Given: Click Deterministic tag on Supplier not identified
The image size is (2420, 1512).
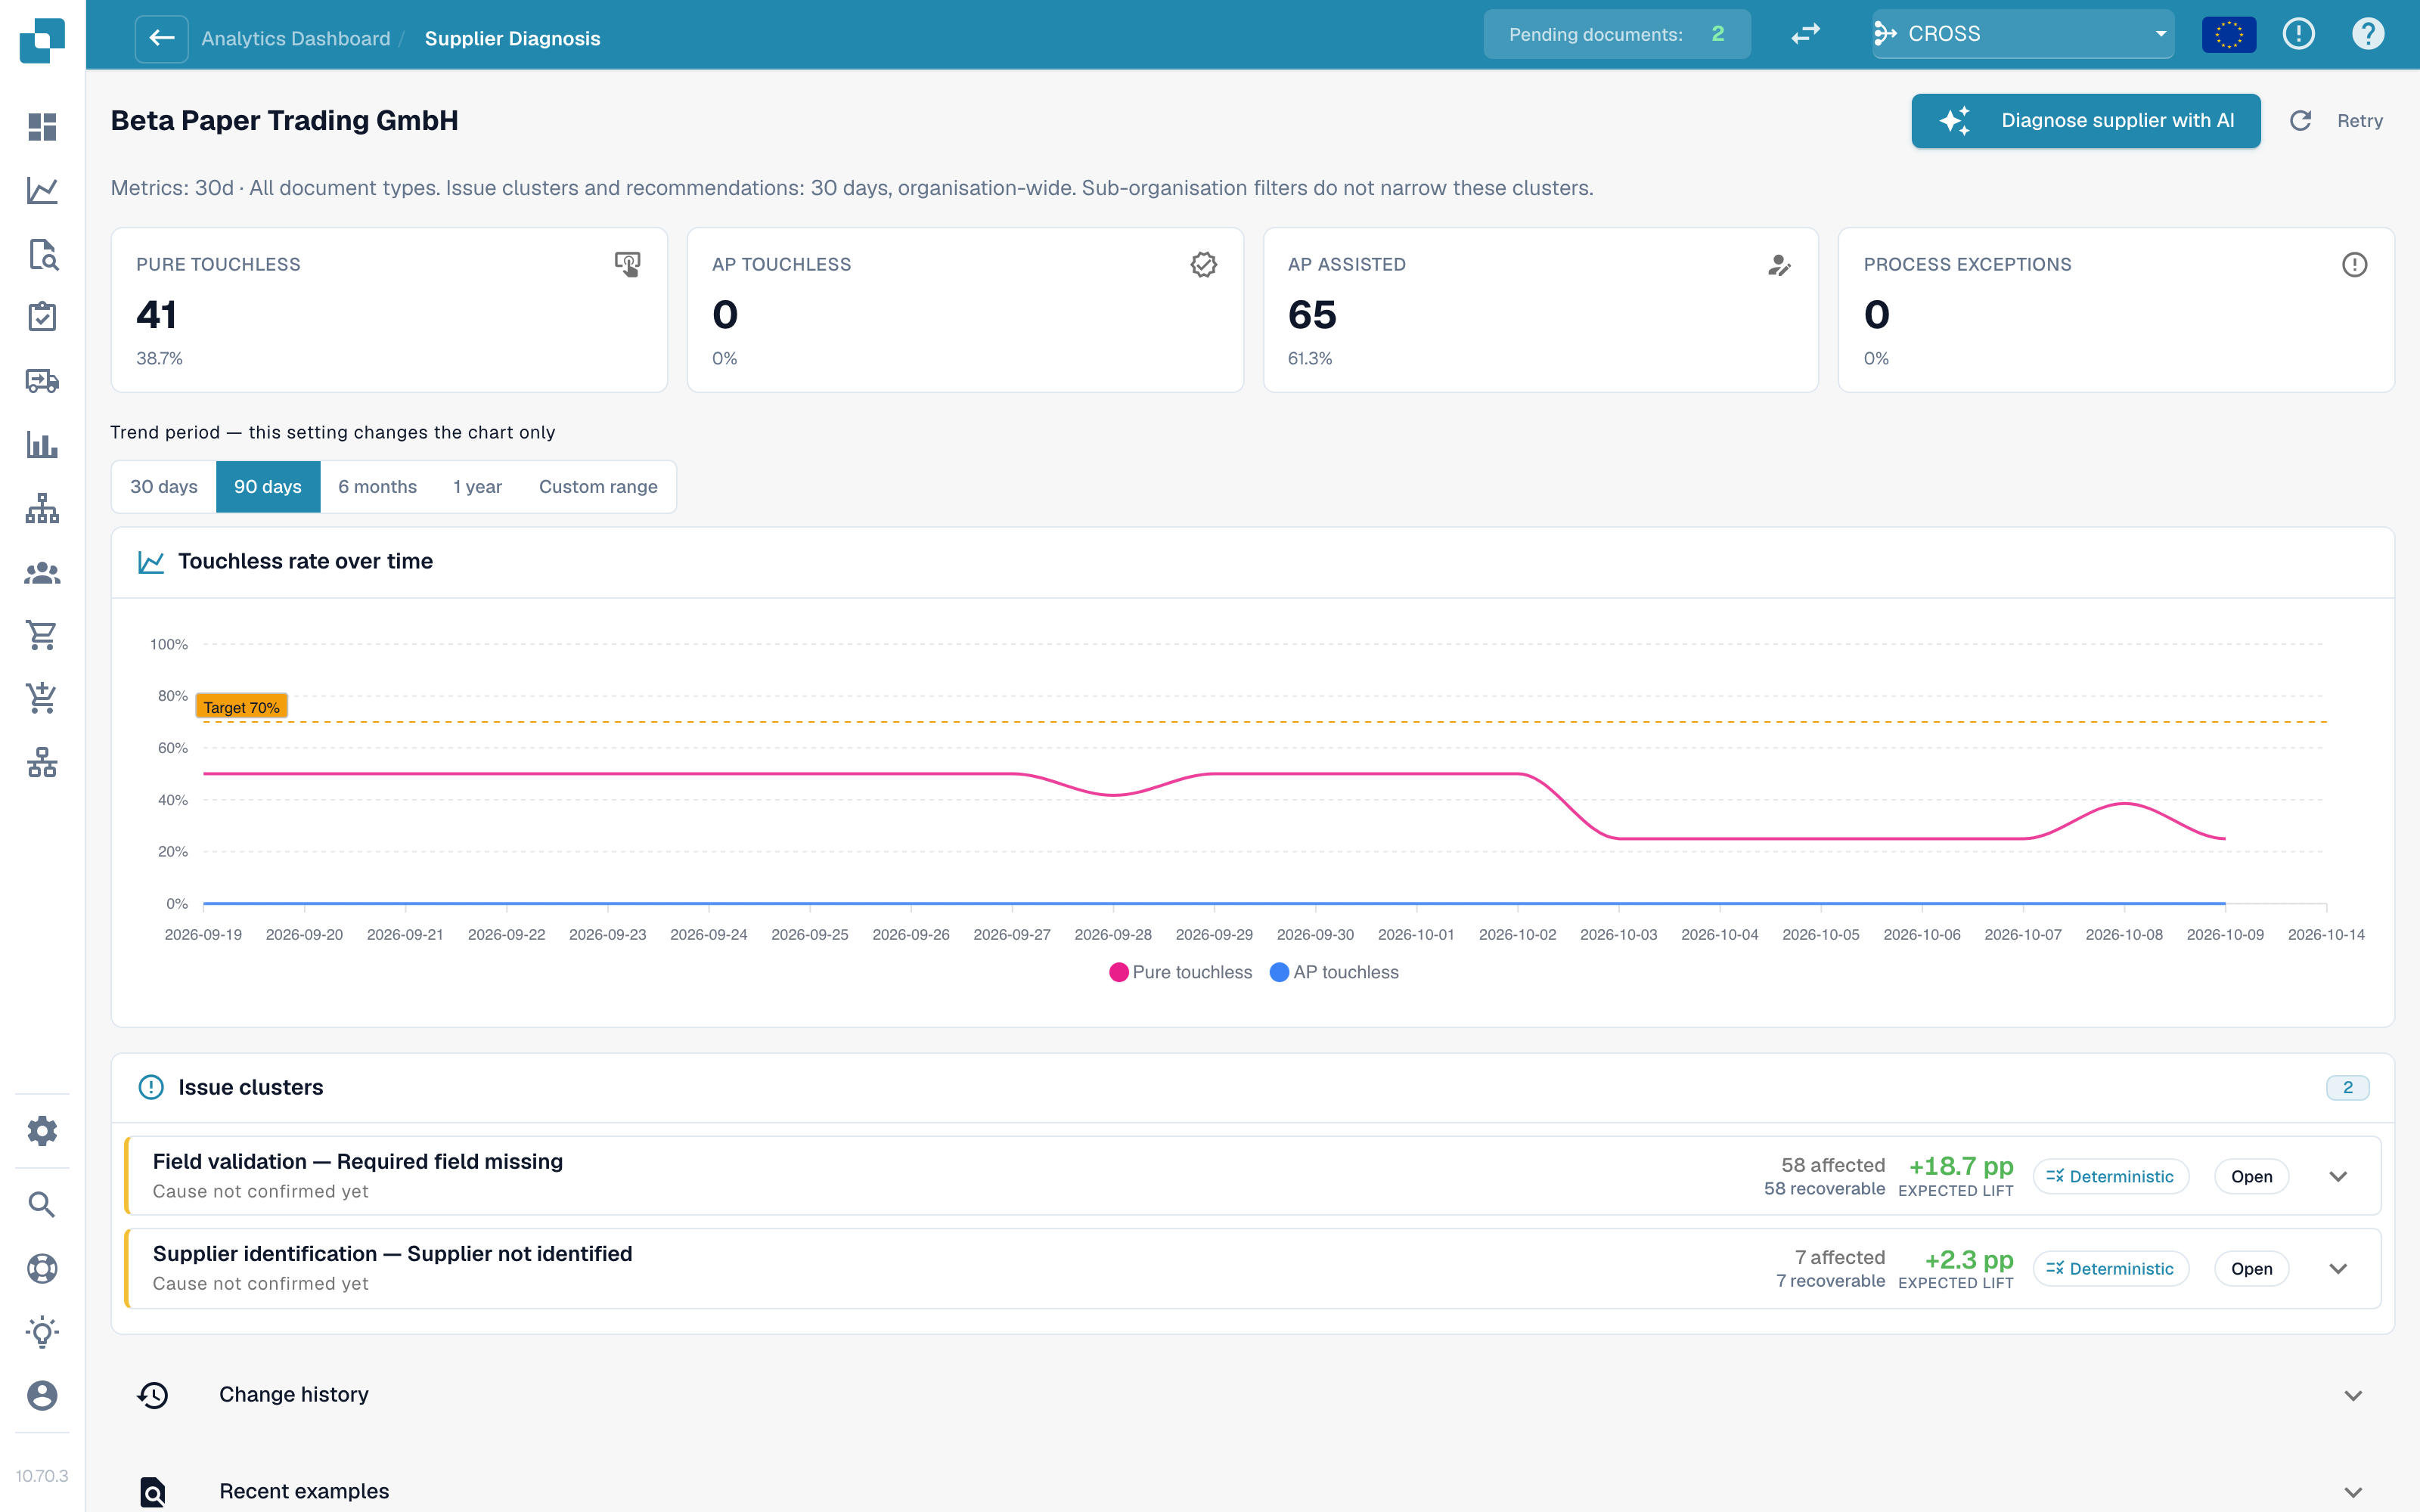Looking at the screenshot, I should point(2111,1269).
